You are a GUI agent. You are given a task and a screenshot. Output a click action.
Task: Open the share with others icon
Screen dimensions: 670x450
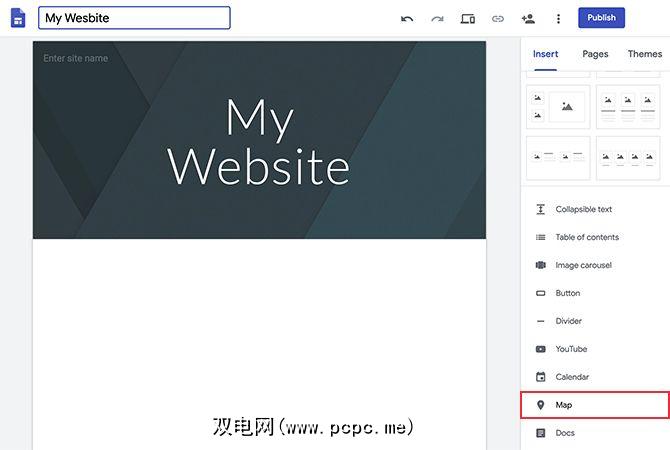pyautogui.click(x=528, y=18)
